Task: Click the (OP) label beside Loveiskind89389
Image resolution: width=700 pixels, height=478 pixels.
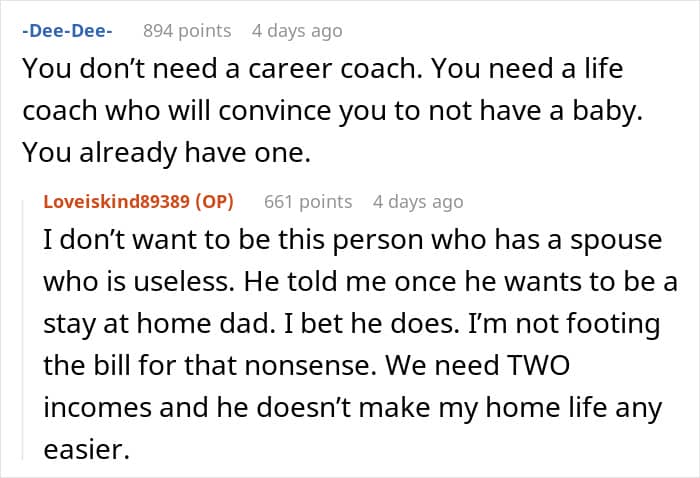Action: [x=214, y=201]
